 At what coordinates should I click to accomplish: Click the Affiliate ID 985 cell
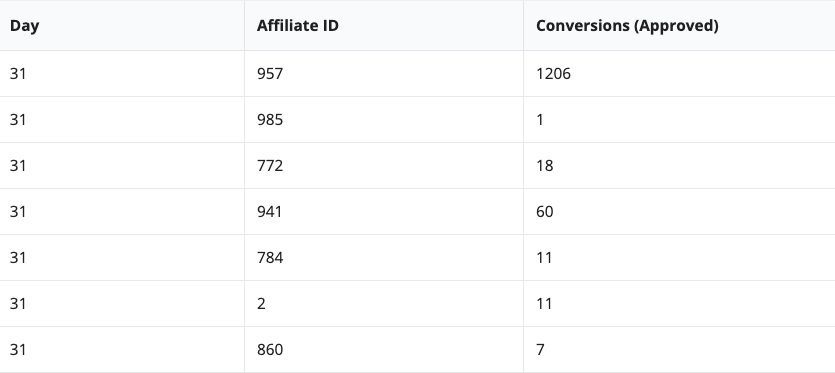[384, 119]
